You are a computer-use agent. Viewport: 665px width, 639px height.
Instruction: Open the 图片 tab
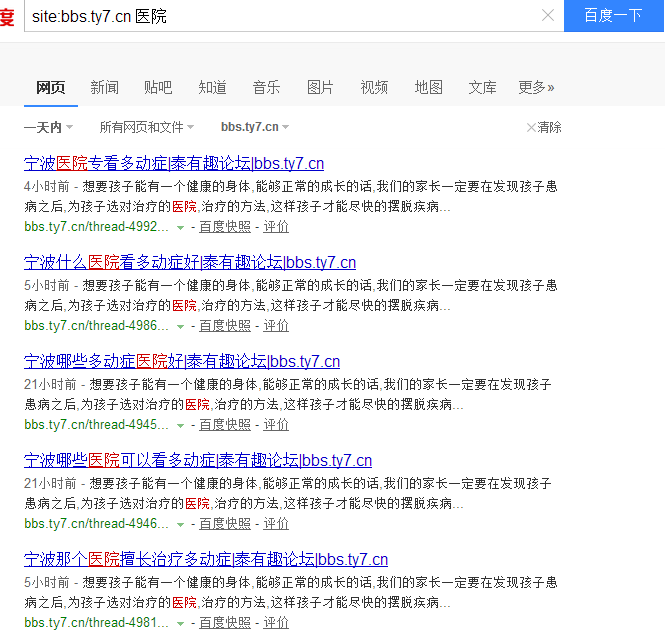320,87
